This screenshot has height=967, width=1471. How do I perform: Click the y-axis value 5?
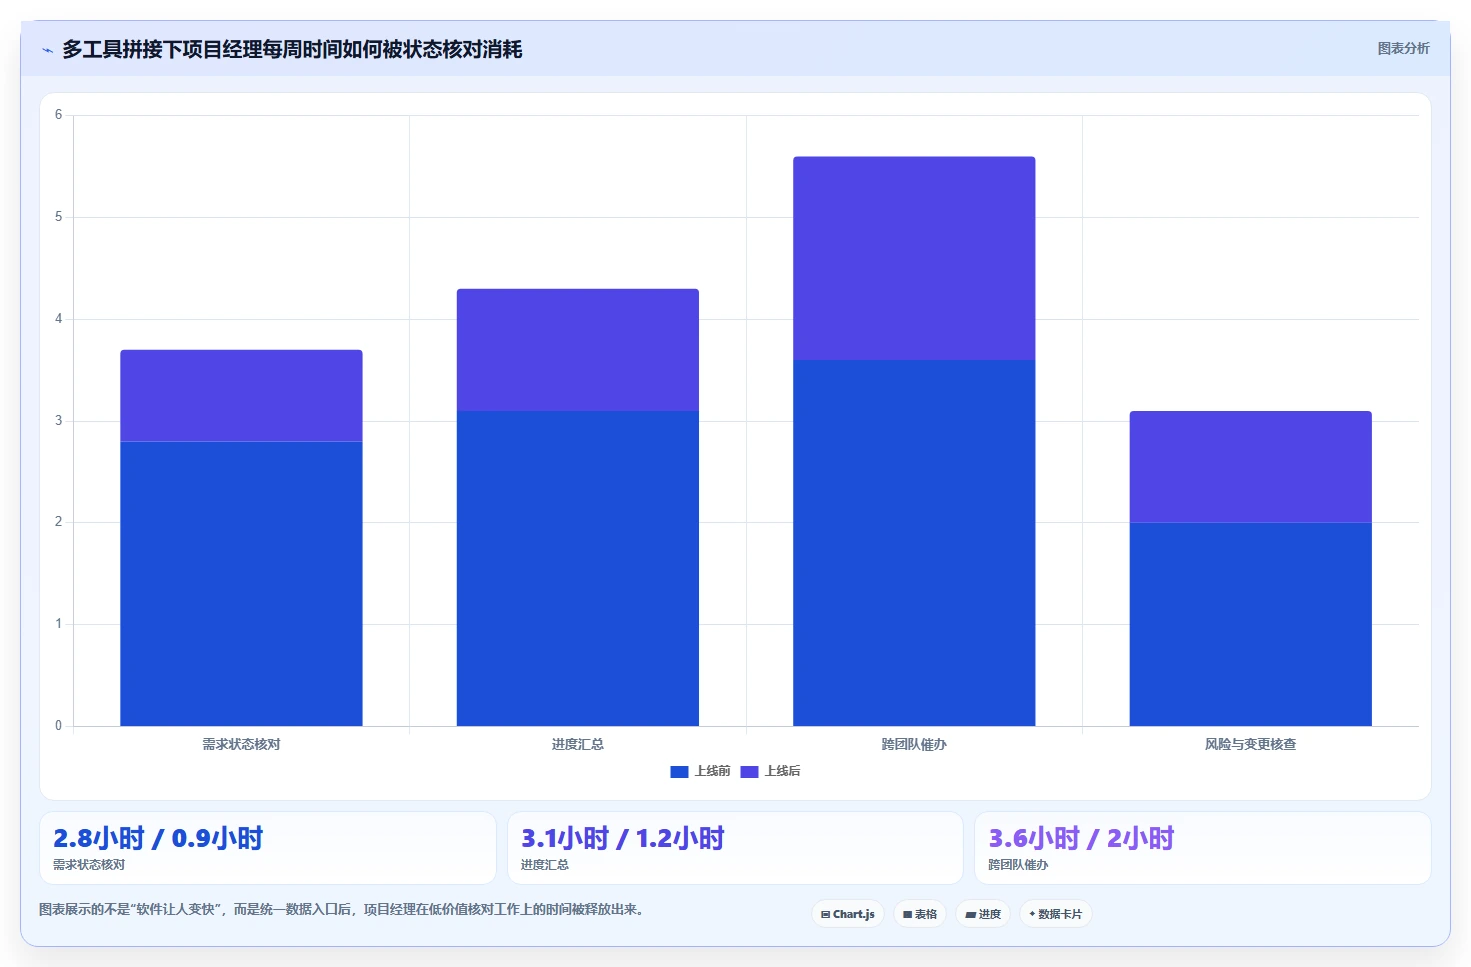(58, 217)
